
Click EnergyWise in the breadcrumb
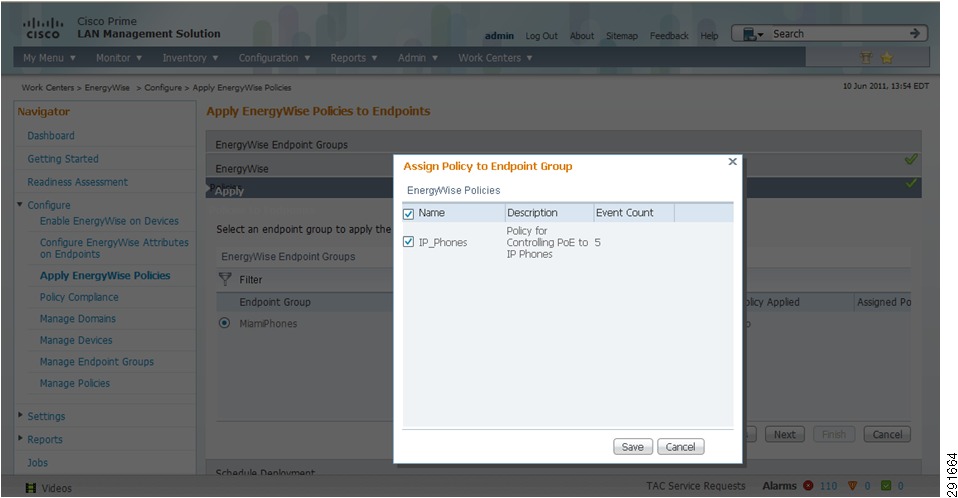point(107,87)
